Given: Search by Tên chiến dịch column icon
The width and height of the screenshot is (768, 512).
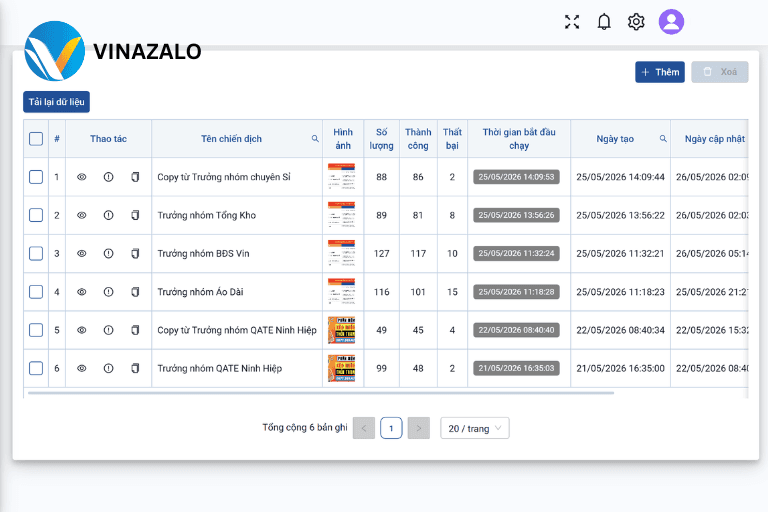Looking at the screenshot, I should click(x=315, y=139).
